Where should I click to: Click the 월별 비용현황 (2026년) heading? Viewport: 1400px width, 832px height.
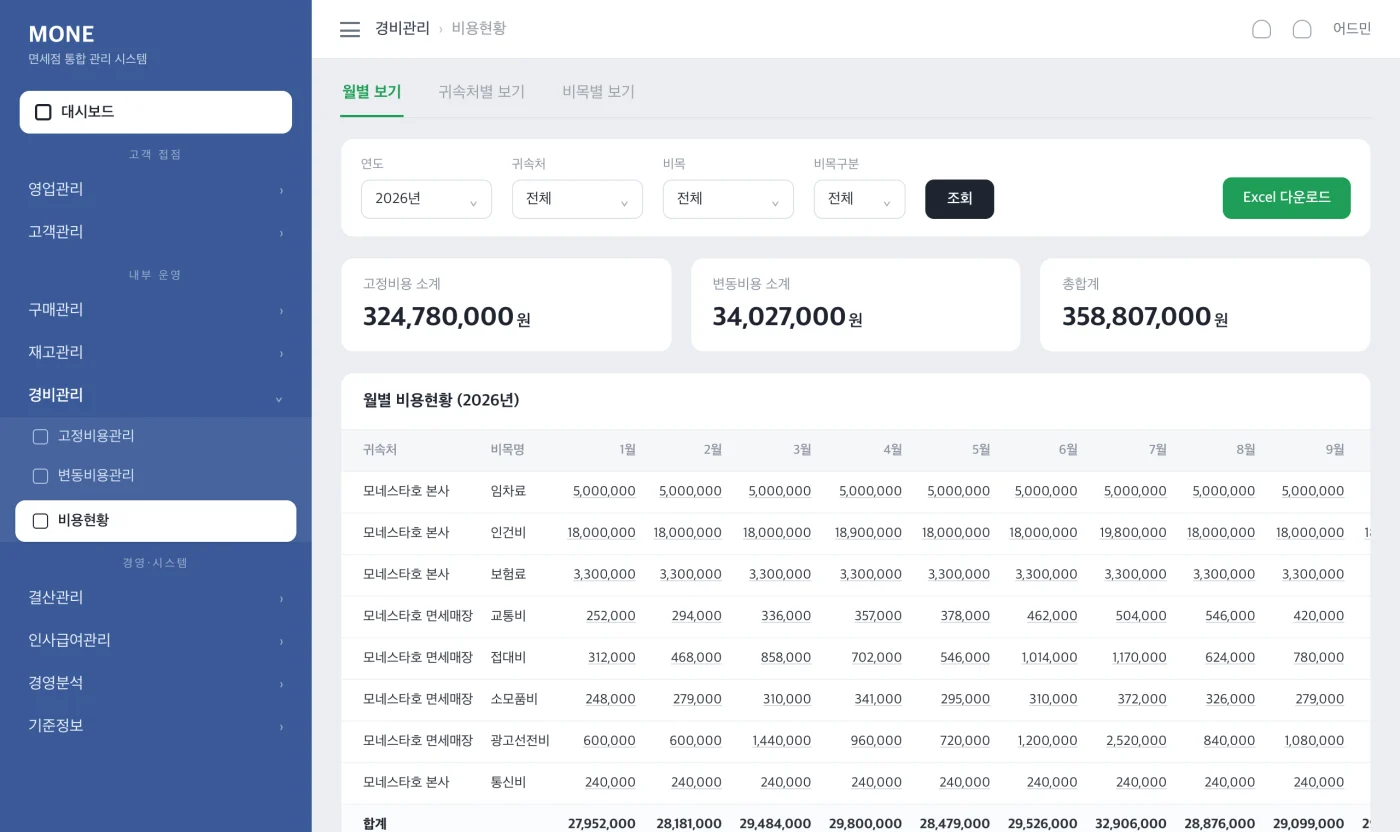click(x=441, y=400)
